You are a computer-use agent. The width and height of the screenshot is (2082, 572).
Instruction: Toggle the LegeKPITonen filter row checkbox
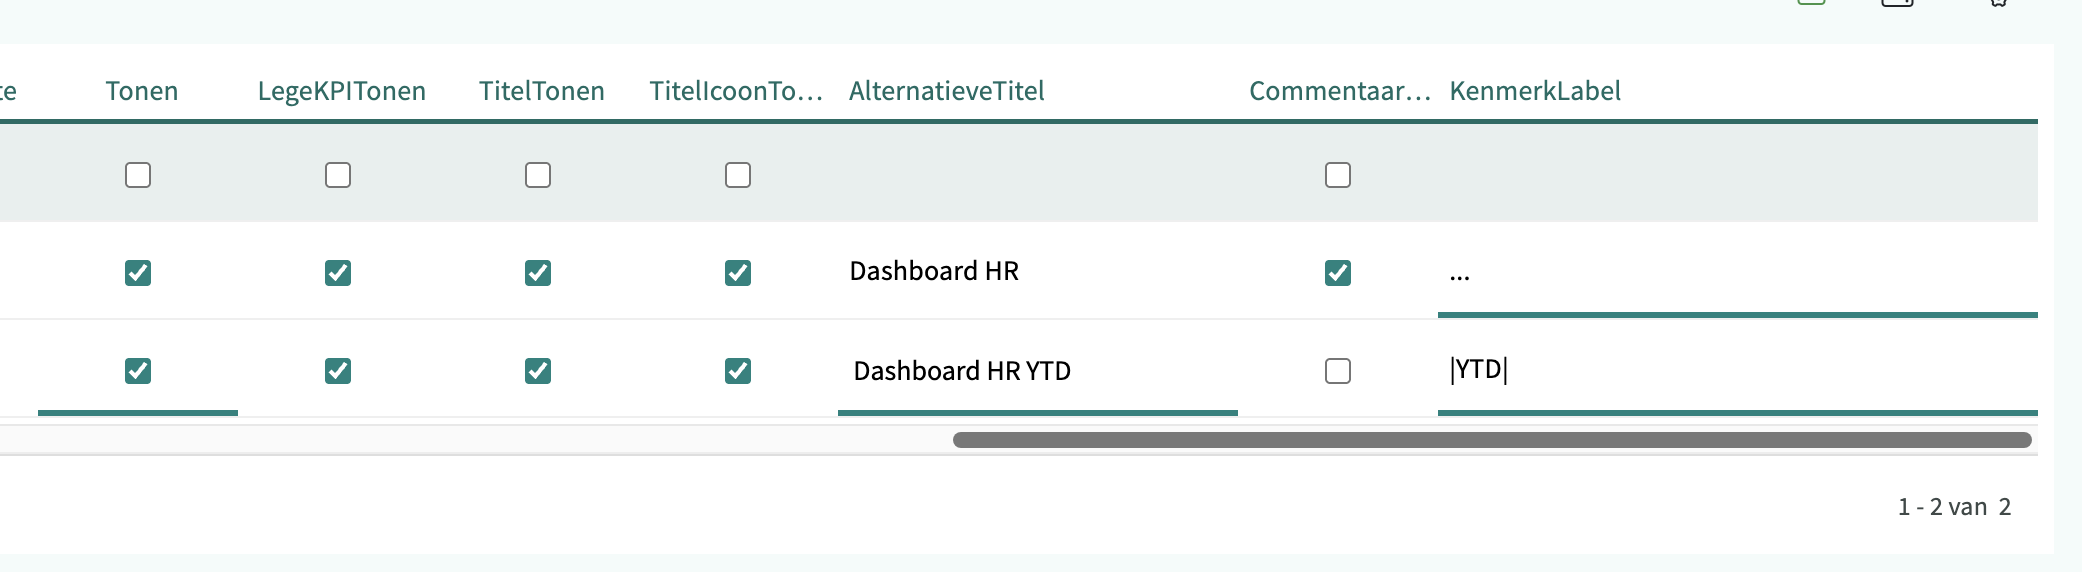click(338, 175)
